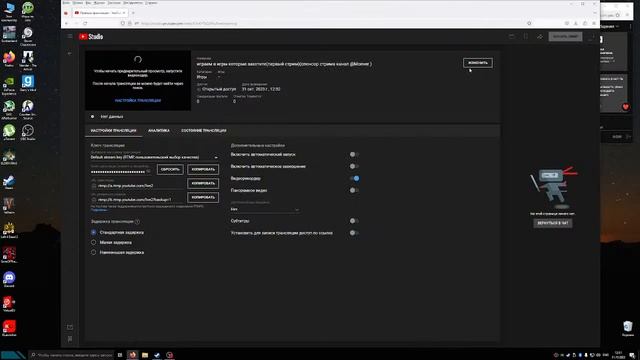
Task: Click the Изменить (Edit) button
Action: coord(478,63)
